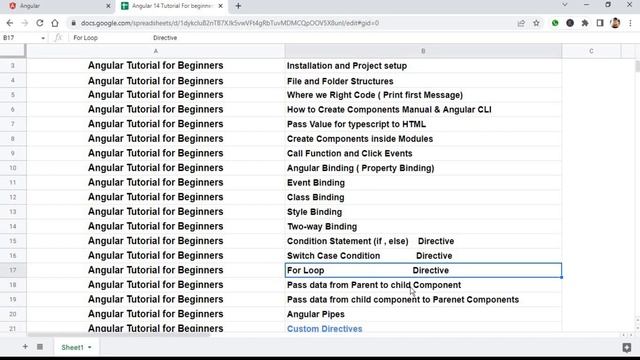640x360 pixels.
Task: Open Chrome three-dot menu
Action: [631, 23]
